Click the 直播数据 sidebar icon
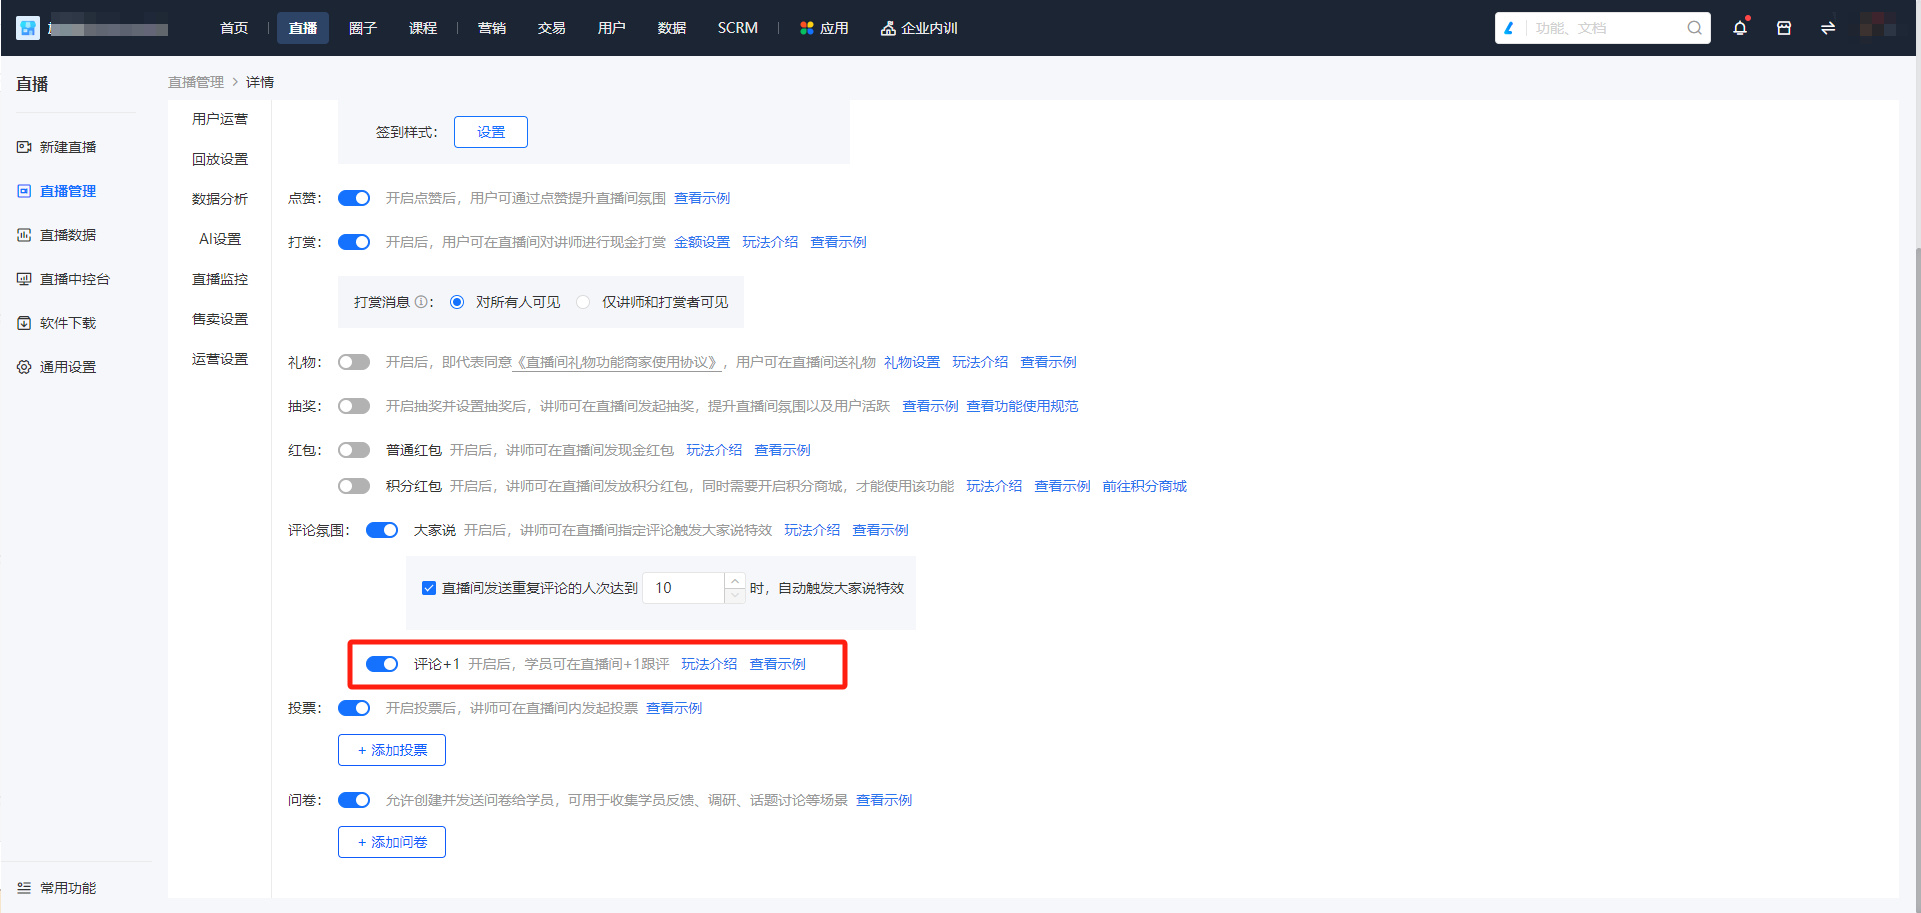The width and height of the screenshot is (1921, 913). coord(24,235)
